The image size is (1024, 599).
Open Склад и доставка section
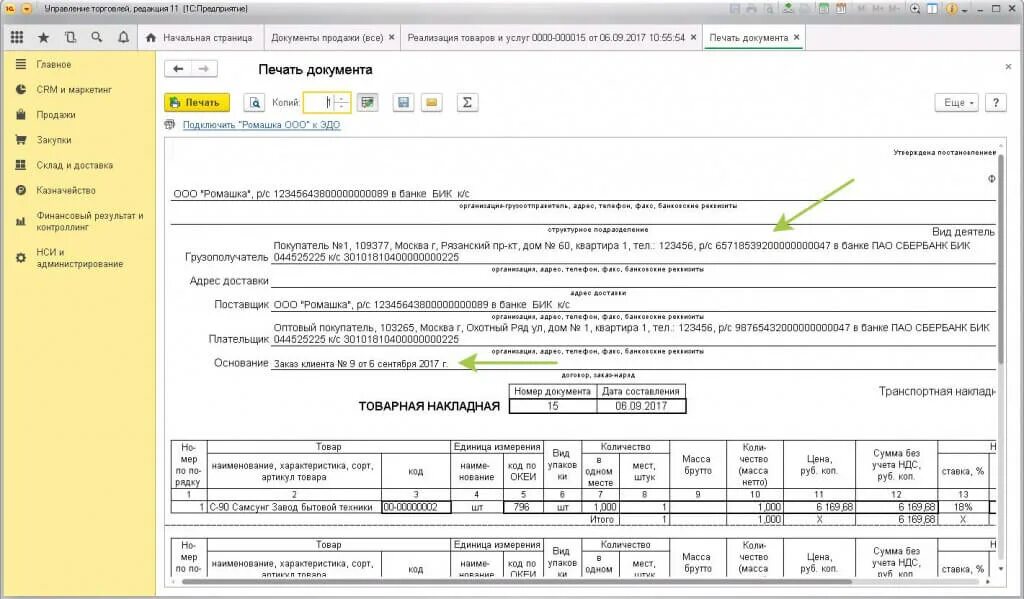(78, 165)
